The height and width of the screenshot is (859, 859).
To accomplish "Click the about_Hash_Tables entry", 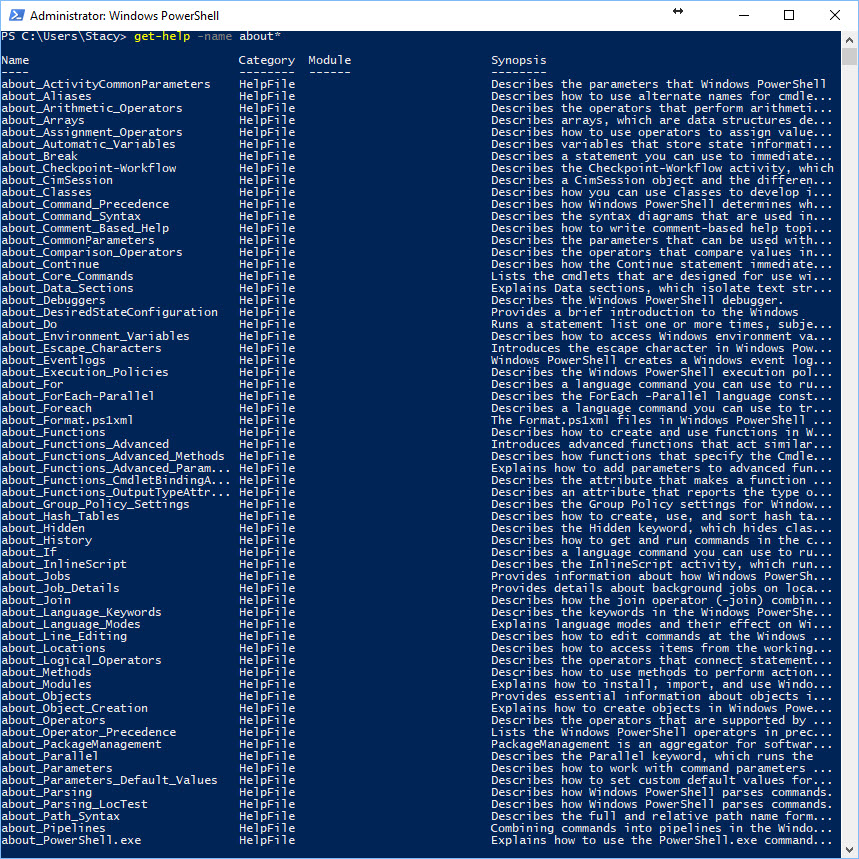I will click(60, 517).
